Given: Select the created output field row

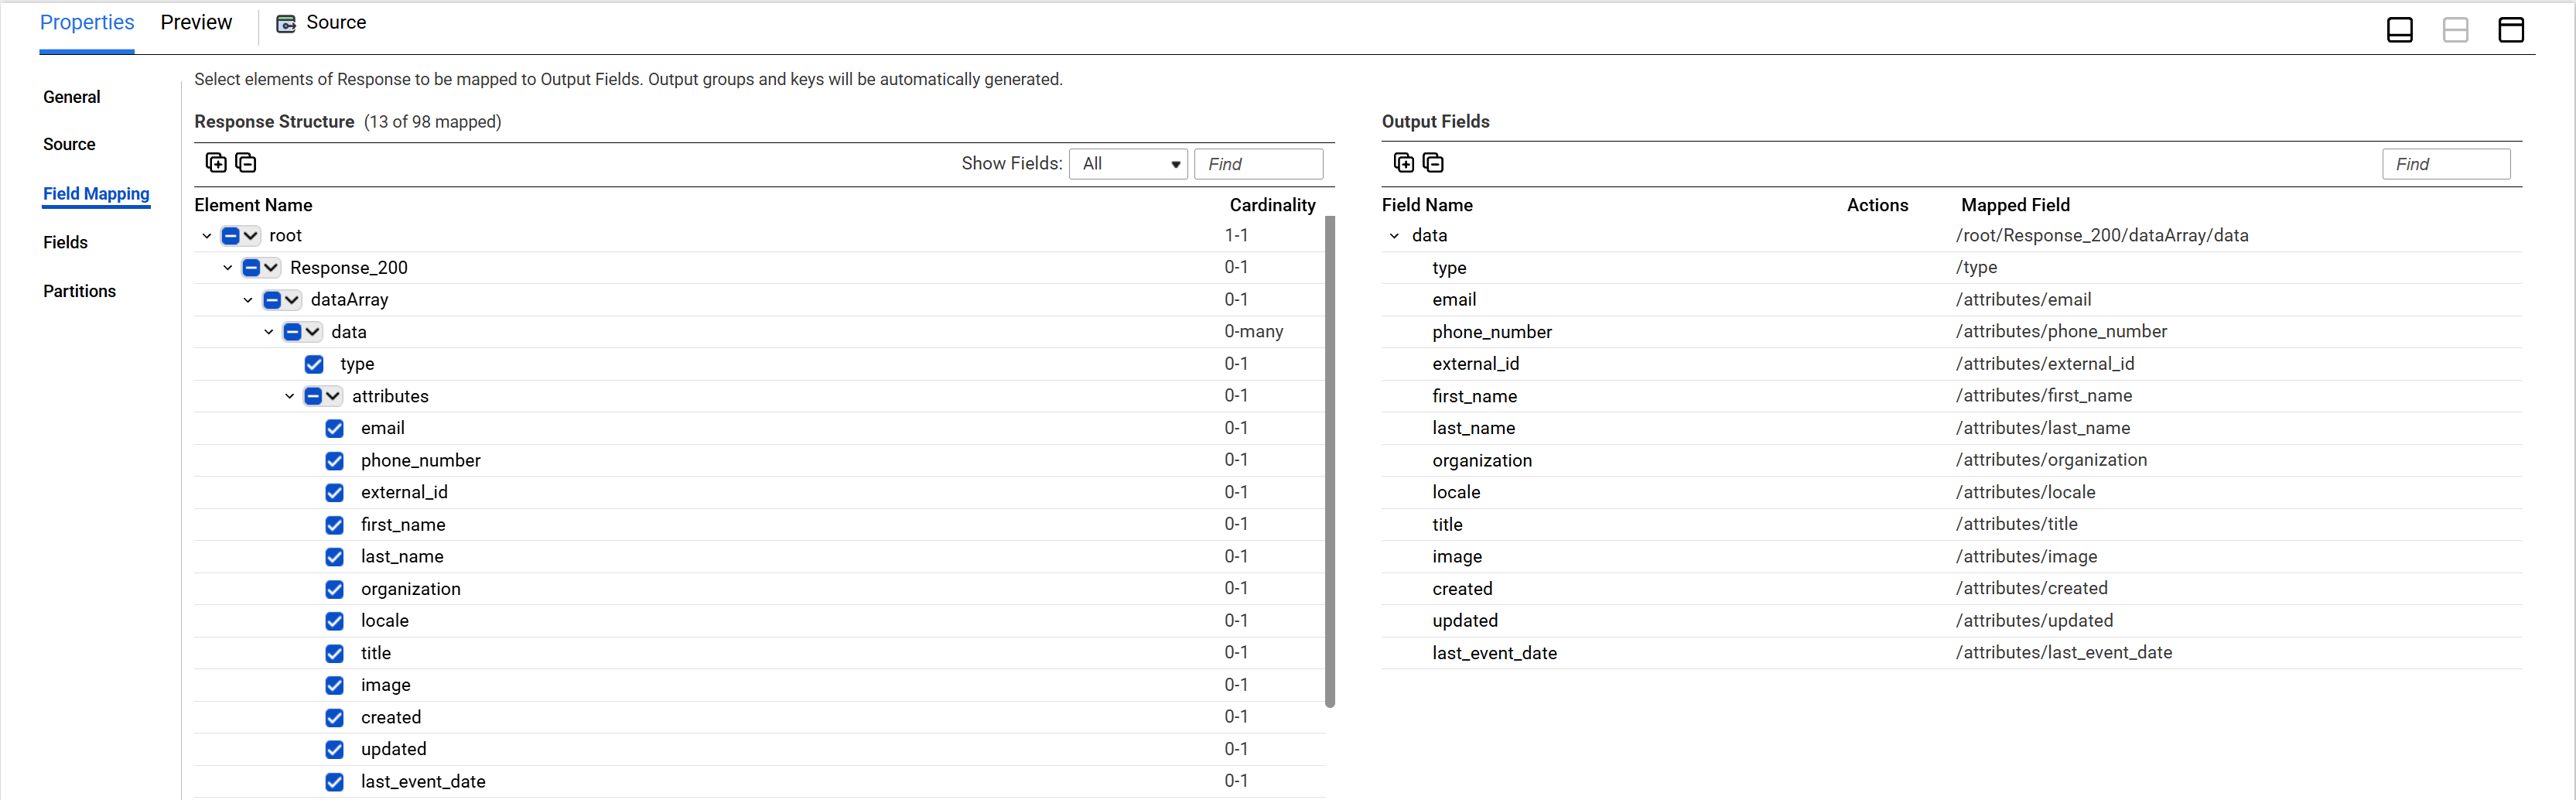Looking at the screenshot, I should [x=1951, y=589].
